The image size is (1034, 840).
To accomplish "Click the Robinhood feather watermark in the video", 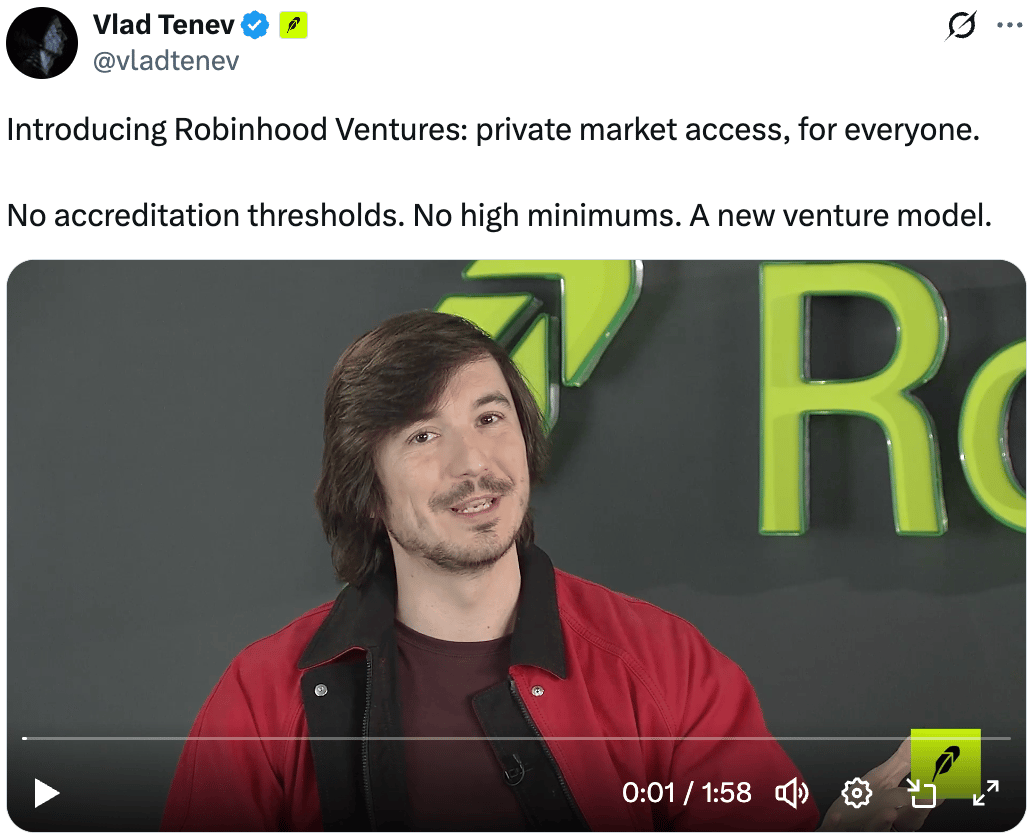I will (x=946, y=763).
